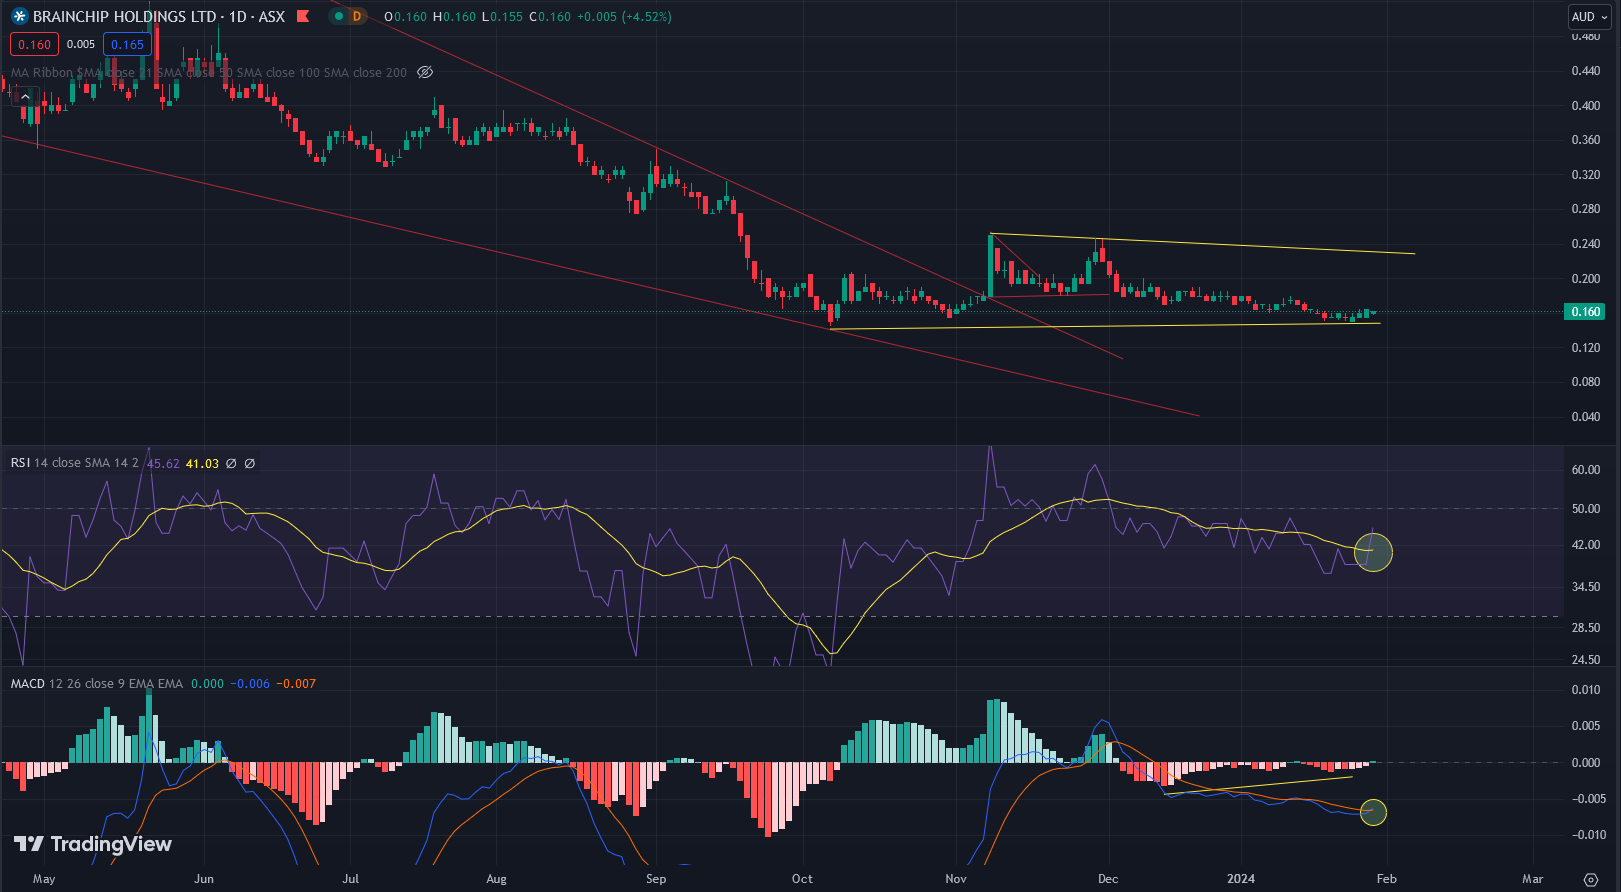Click the red flag icon beside ASX
This screenshot has height=892, width=1621.
(303, 17)
